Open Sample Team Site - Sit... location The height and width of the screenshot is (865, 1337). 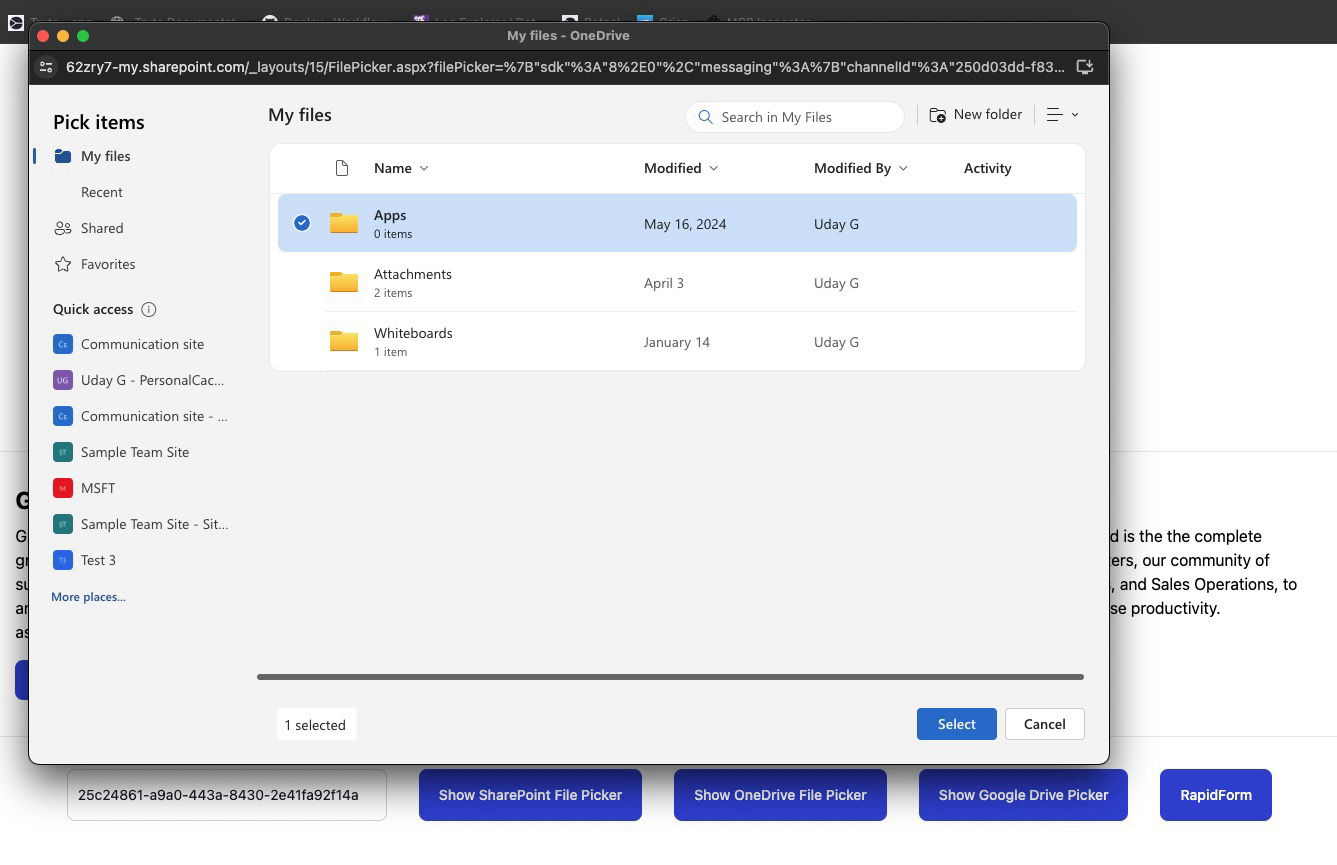pos(154,524)
